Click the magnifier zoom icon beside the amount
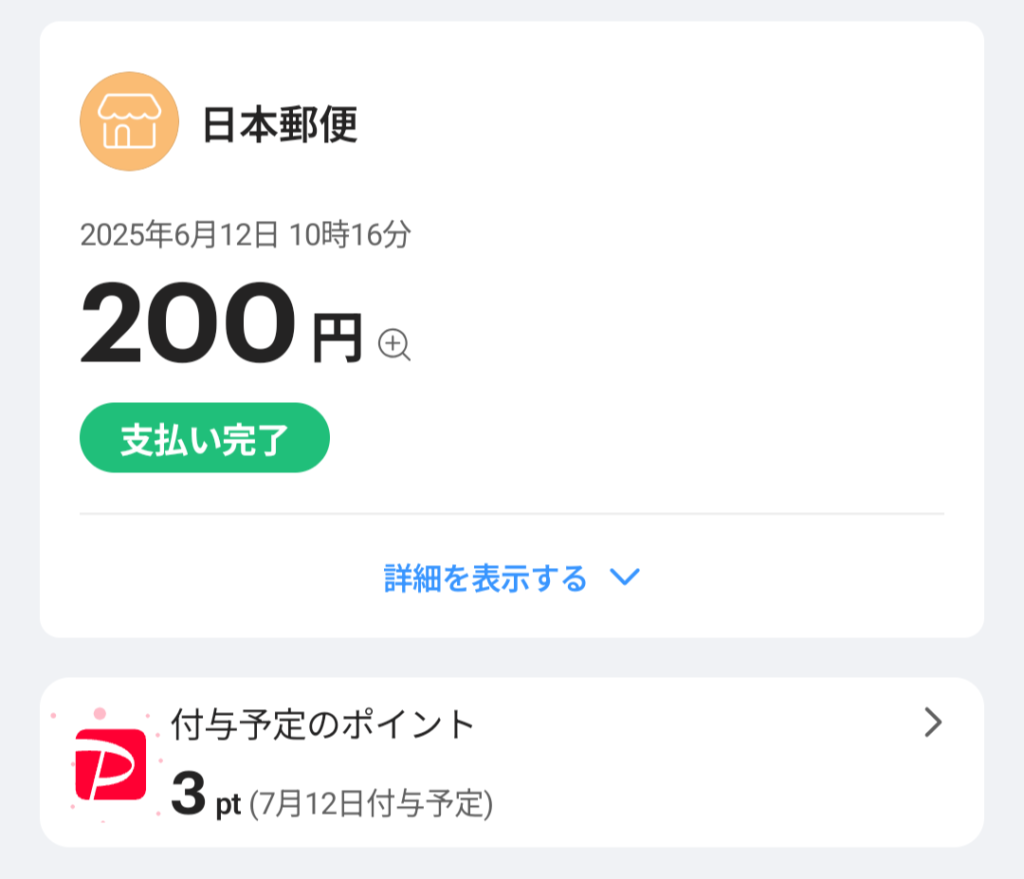The image size is (1024, 879). pyautogui.click(x=394, y=345)
